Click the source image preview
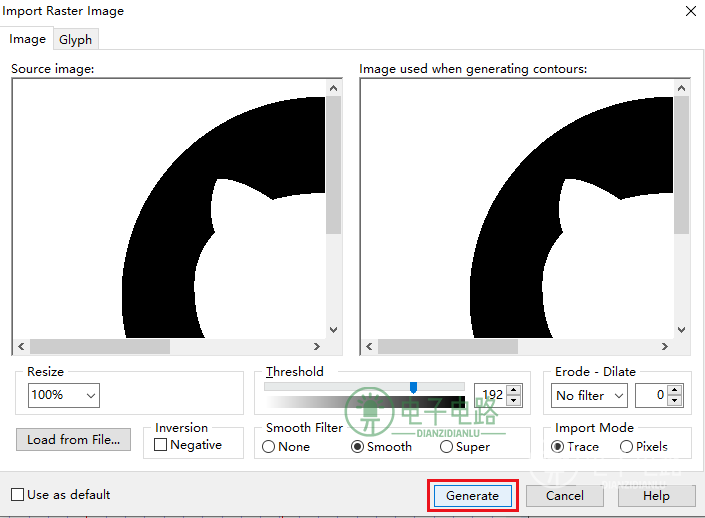This screenshot has height=518, width=705. pos(169,209)
